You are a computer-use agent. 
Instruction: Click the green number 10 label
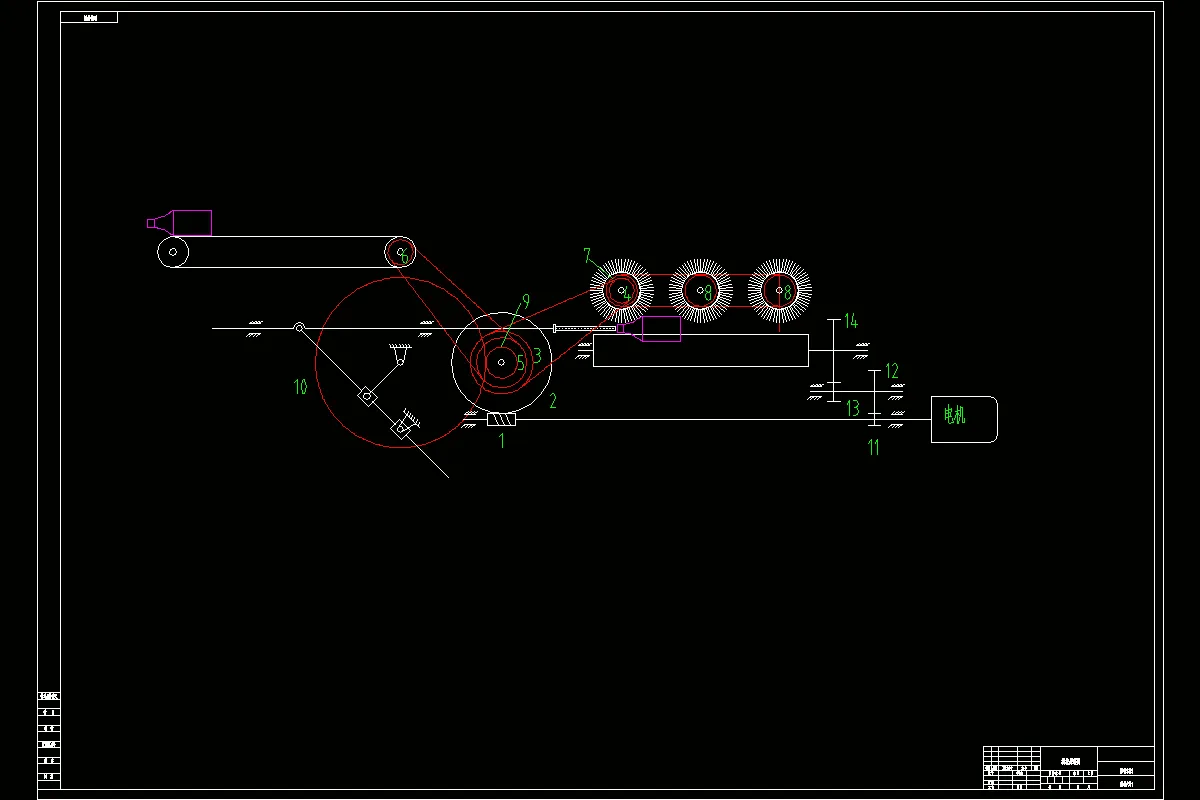click(300, 387)
